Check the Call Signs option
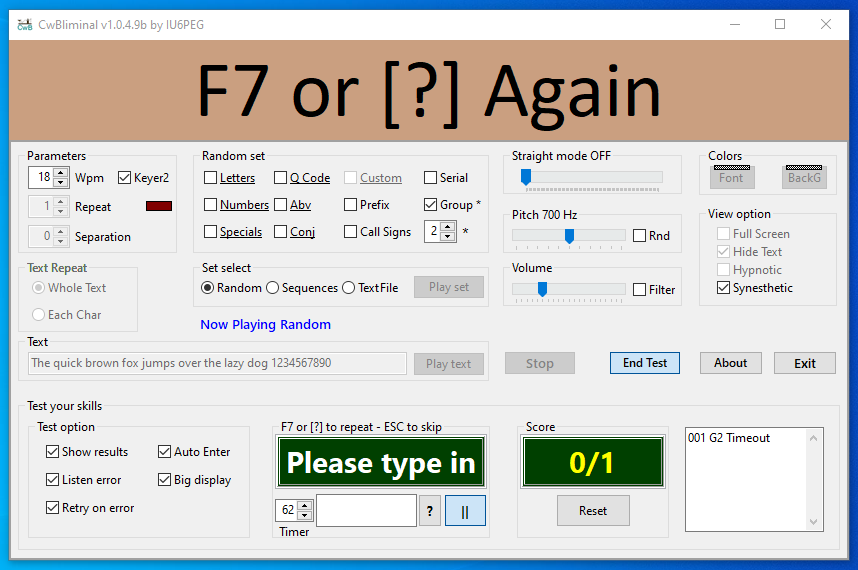The width and height of the screenshot is (858, 570). 350,231
